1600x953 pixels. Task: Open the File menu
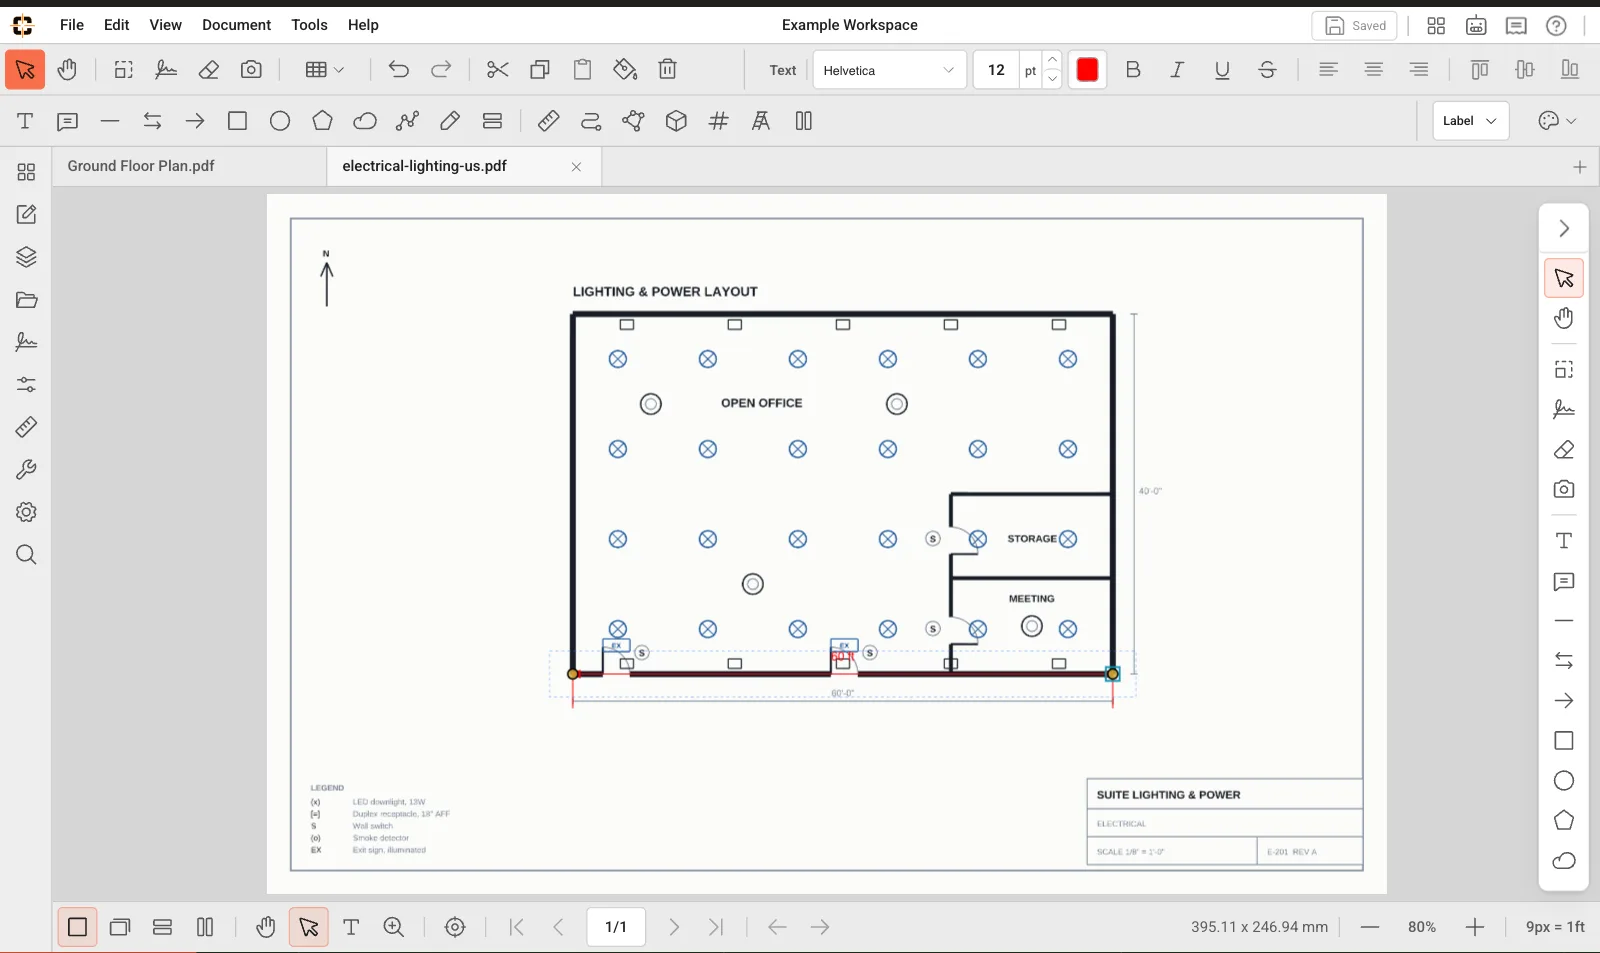click(x=72, y=25)
